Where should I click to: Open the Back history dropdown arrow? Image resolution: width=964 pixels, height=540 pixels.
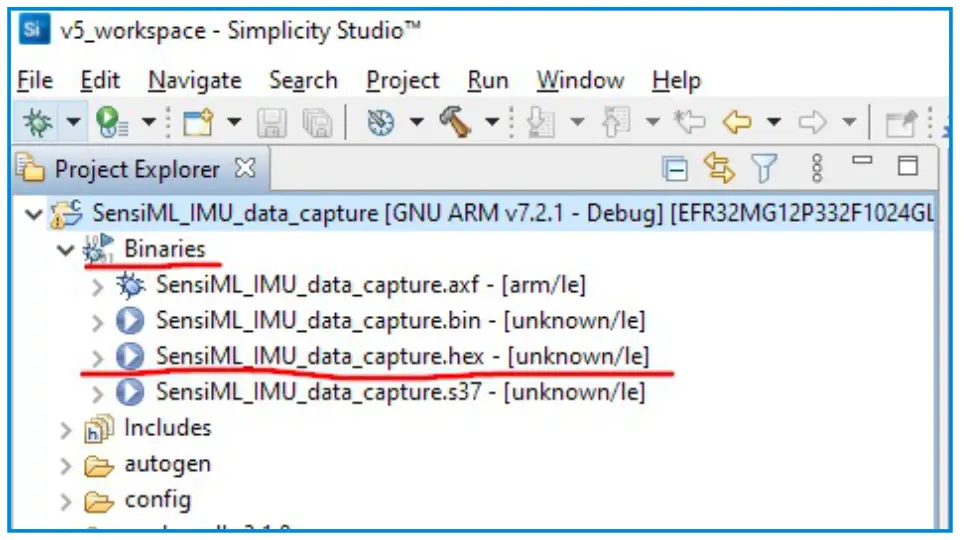(x=774, y=121)
